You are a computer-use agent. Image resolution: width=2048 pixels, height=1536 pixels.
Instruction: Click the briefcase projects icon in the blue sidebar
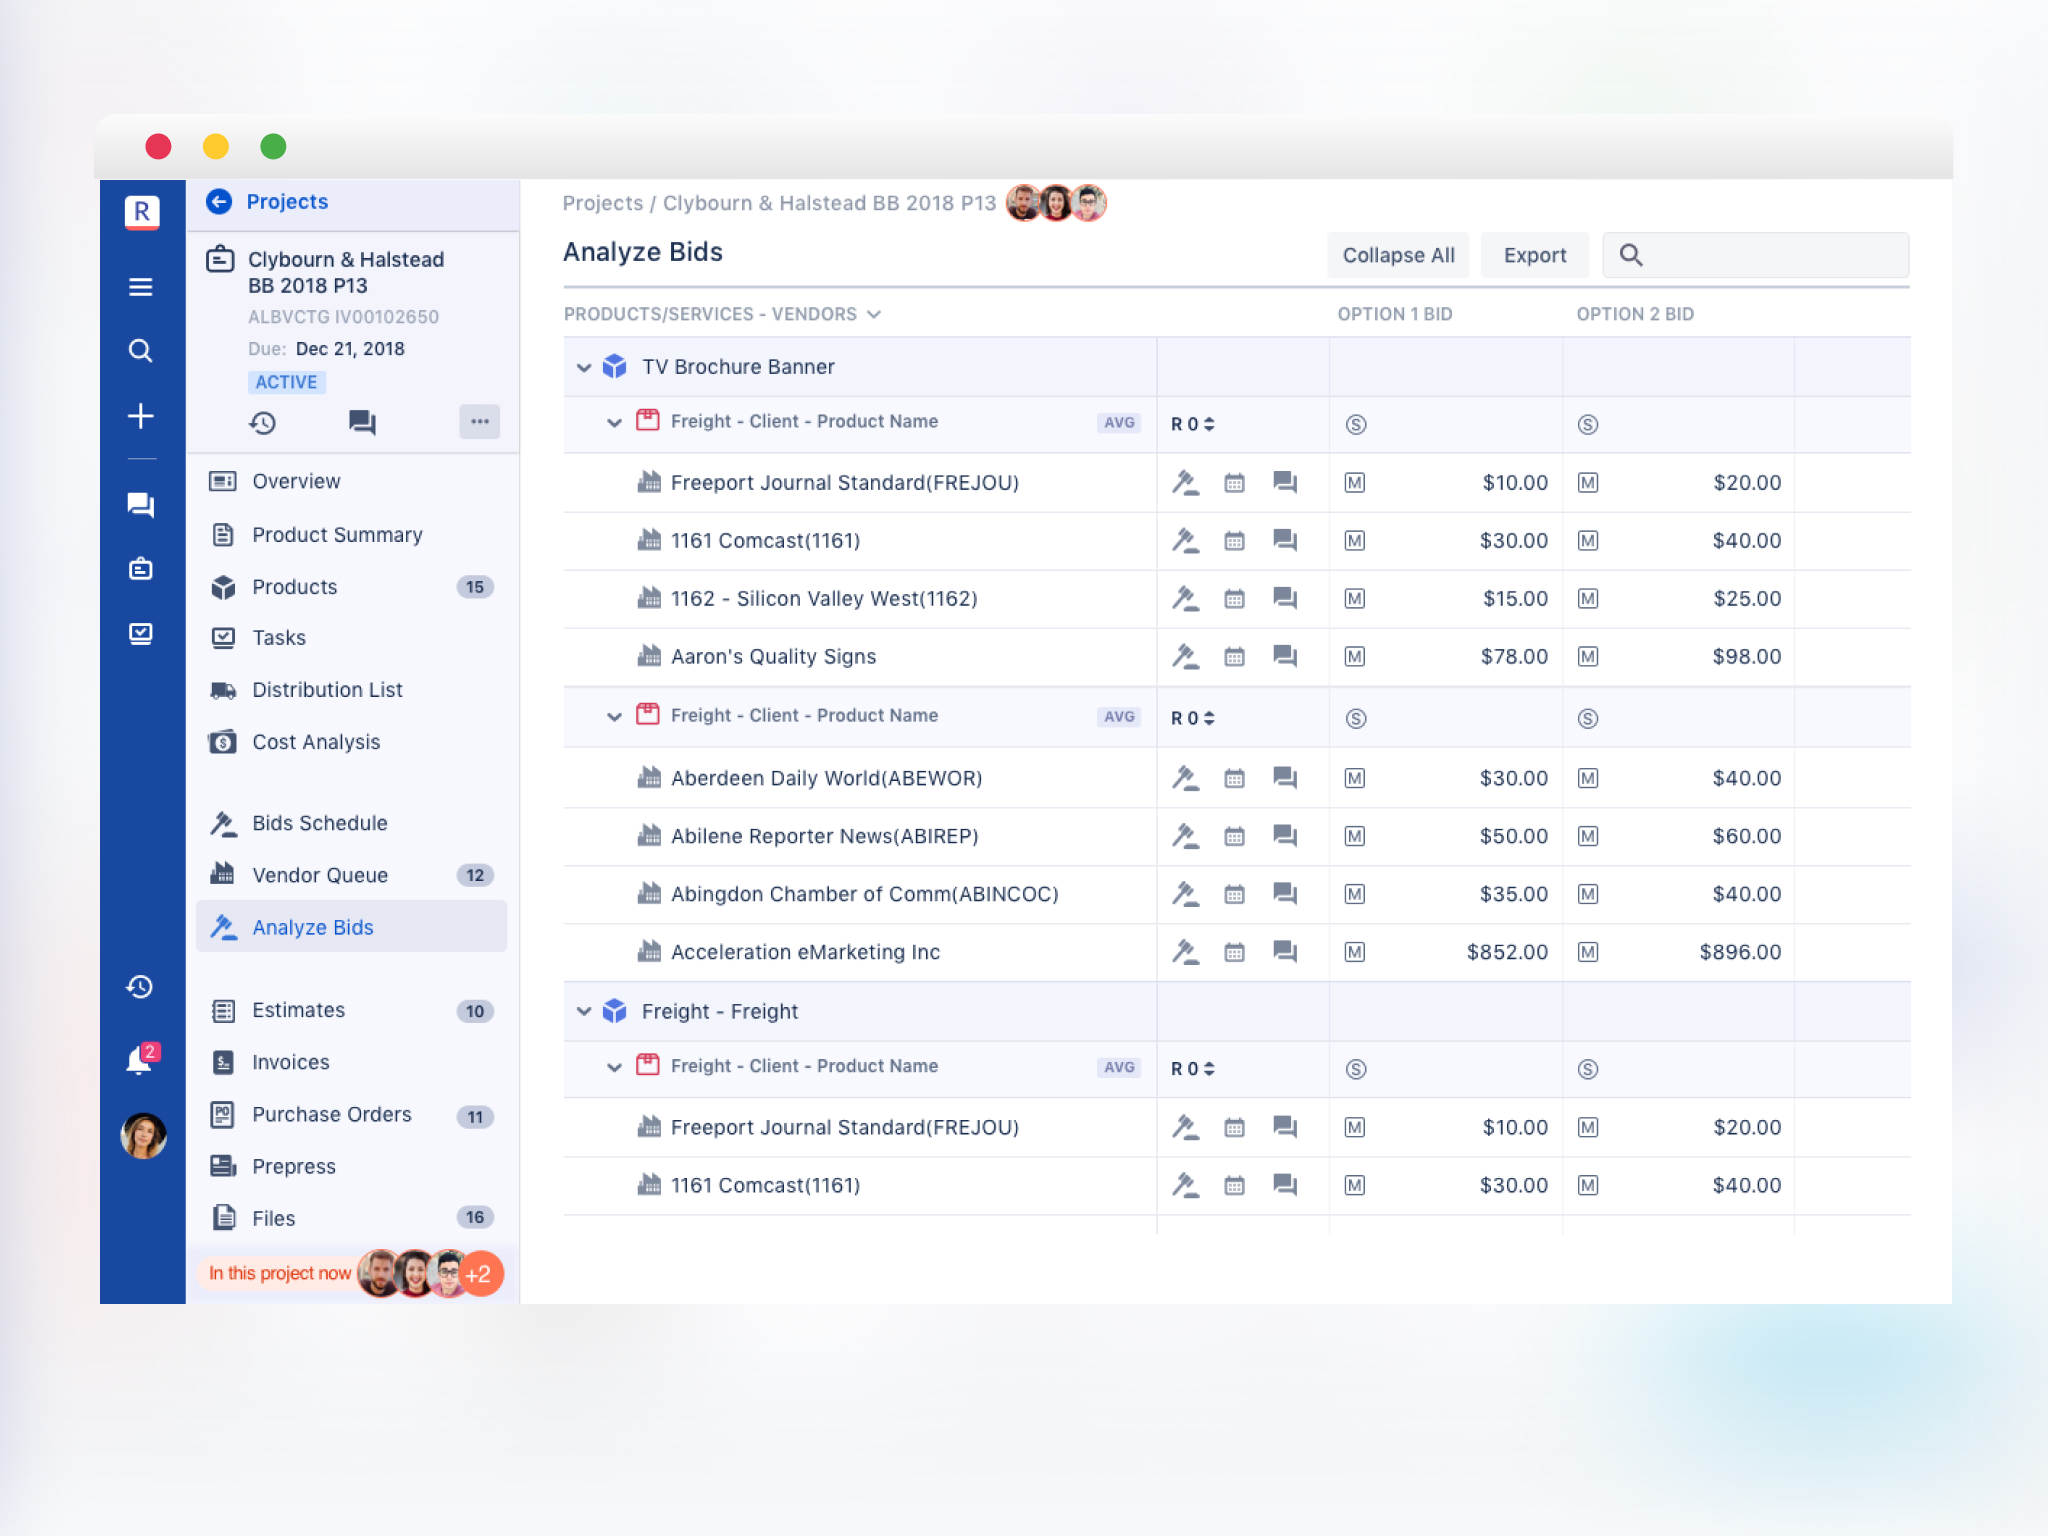coord(141,569)
